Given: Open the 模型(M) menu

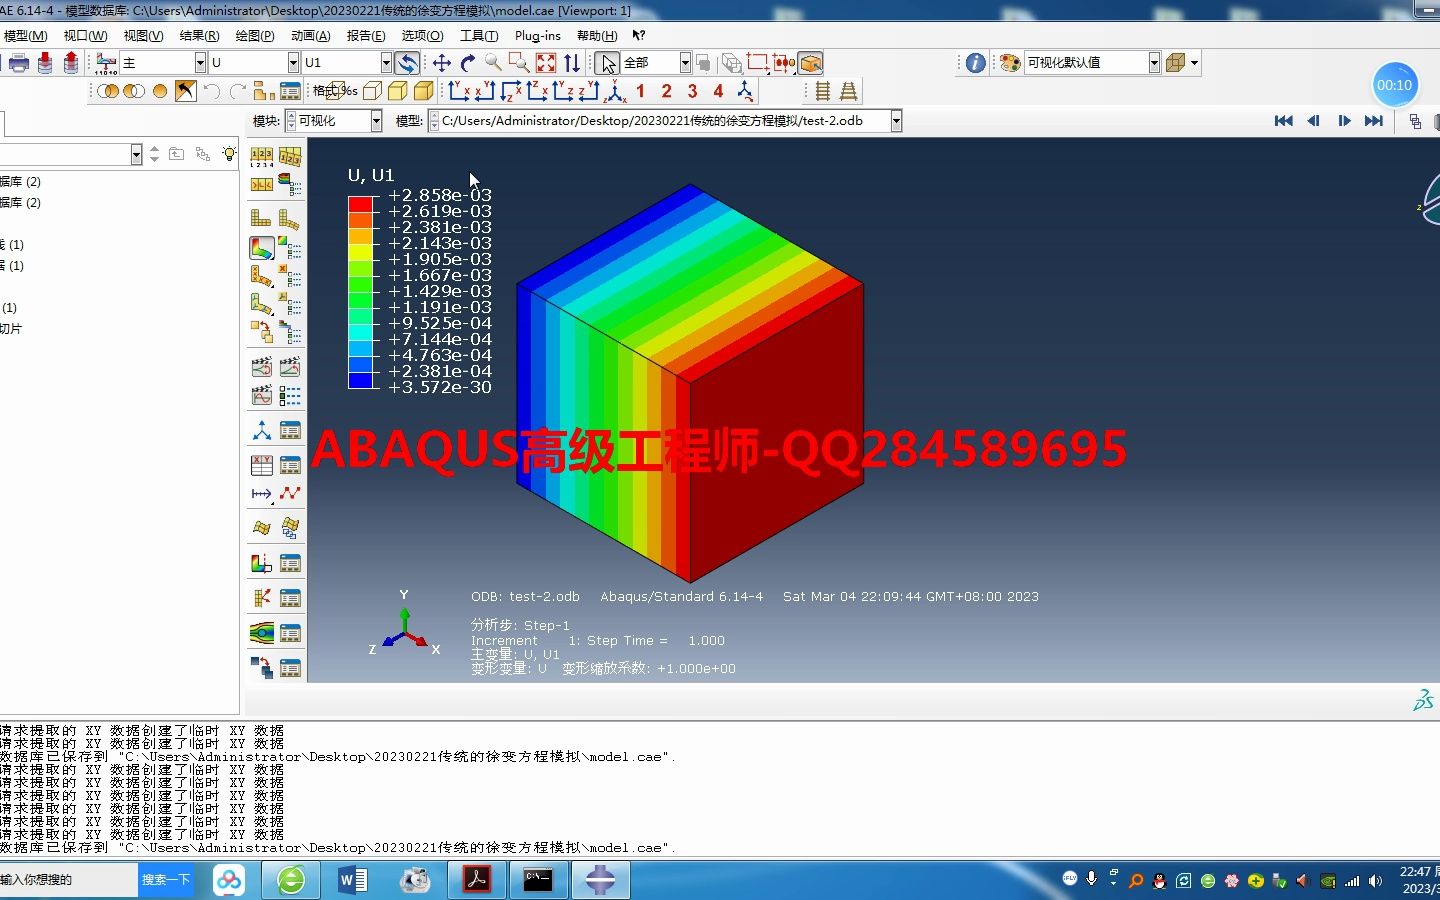Looking at the screenshot, I should (x=25, y=35).
